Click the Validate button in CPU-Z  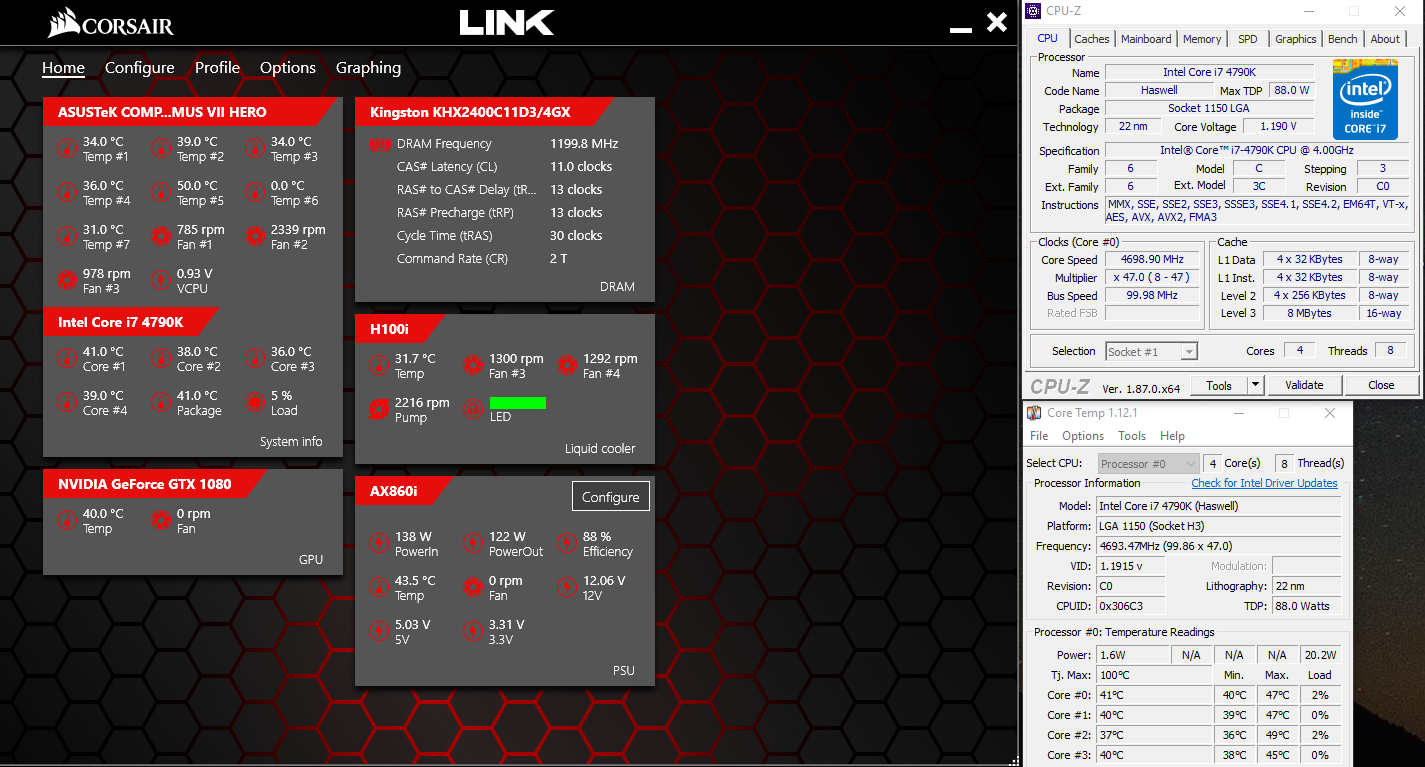tap(1304, 385)
